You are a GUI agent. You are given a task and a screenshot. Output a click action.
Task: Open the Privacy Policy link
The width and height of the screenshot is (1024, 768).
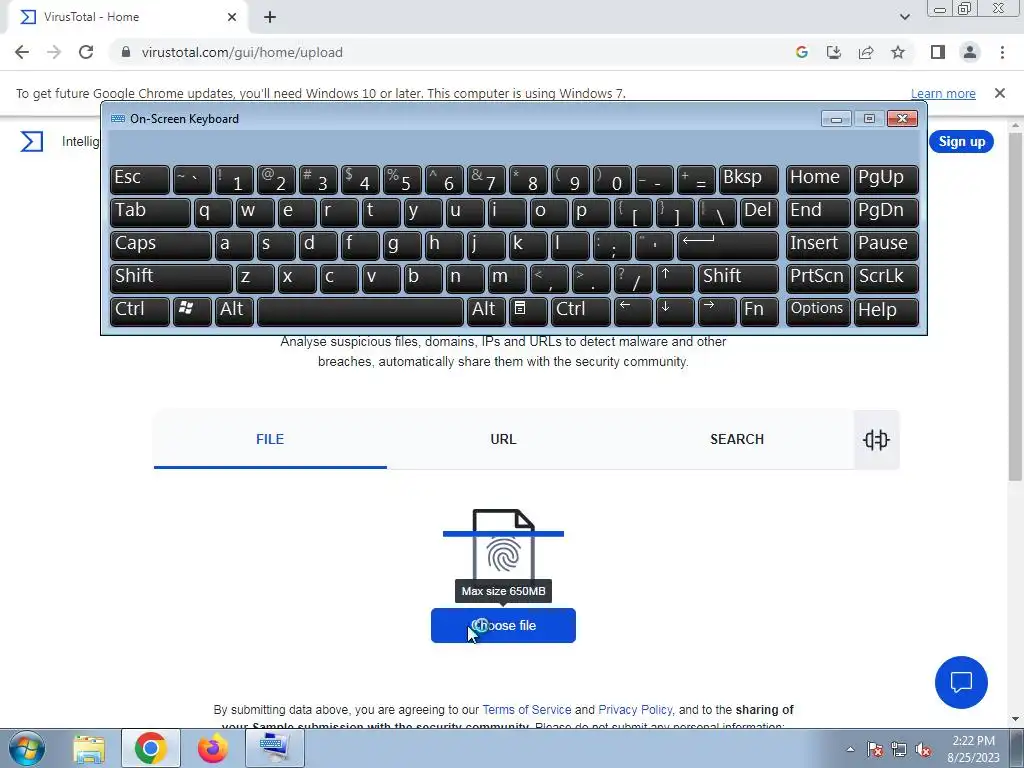[x=635, y=710]
